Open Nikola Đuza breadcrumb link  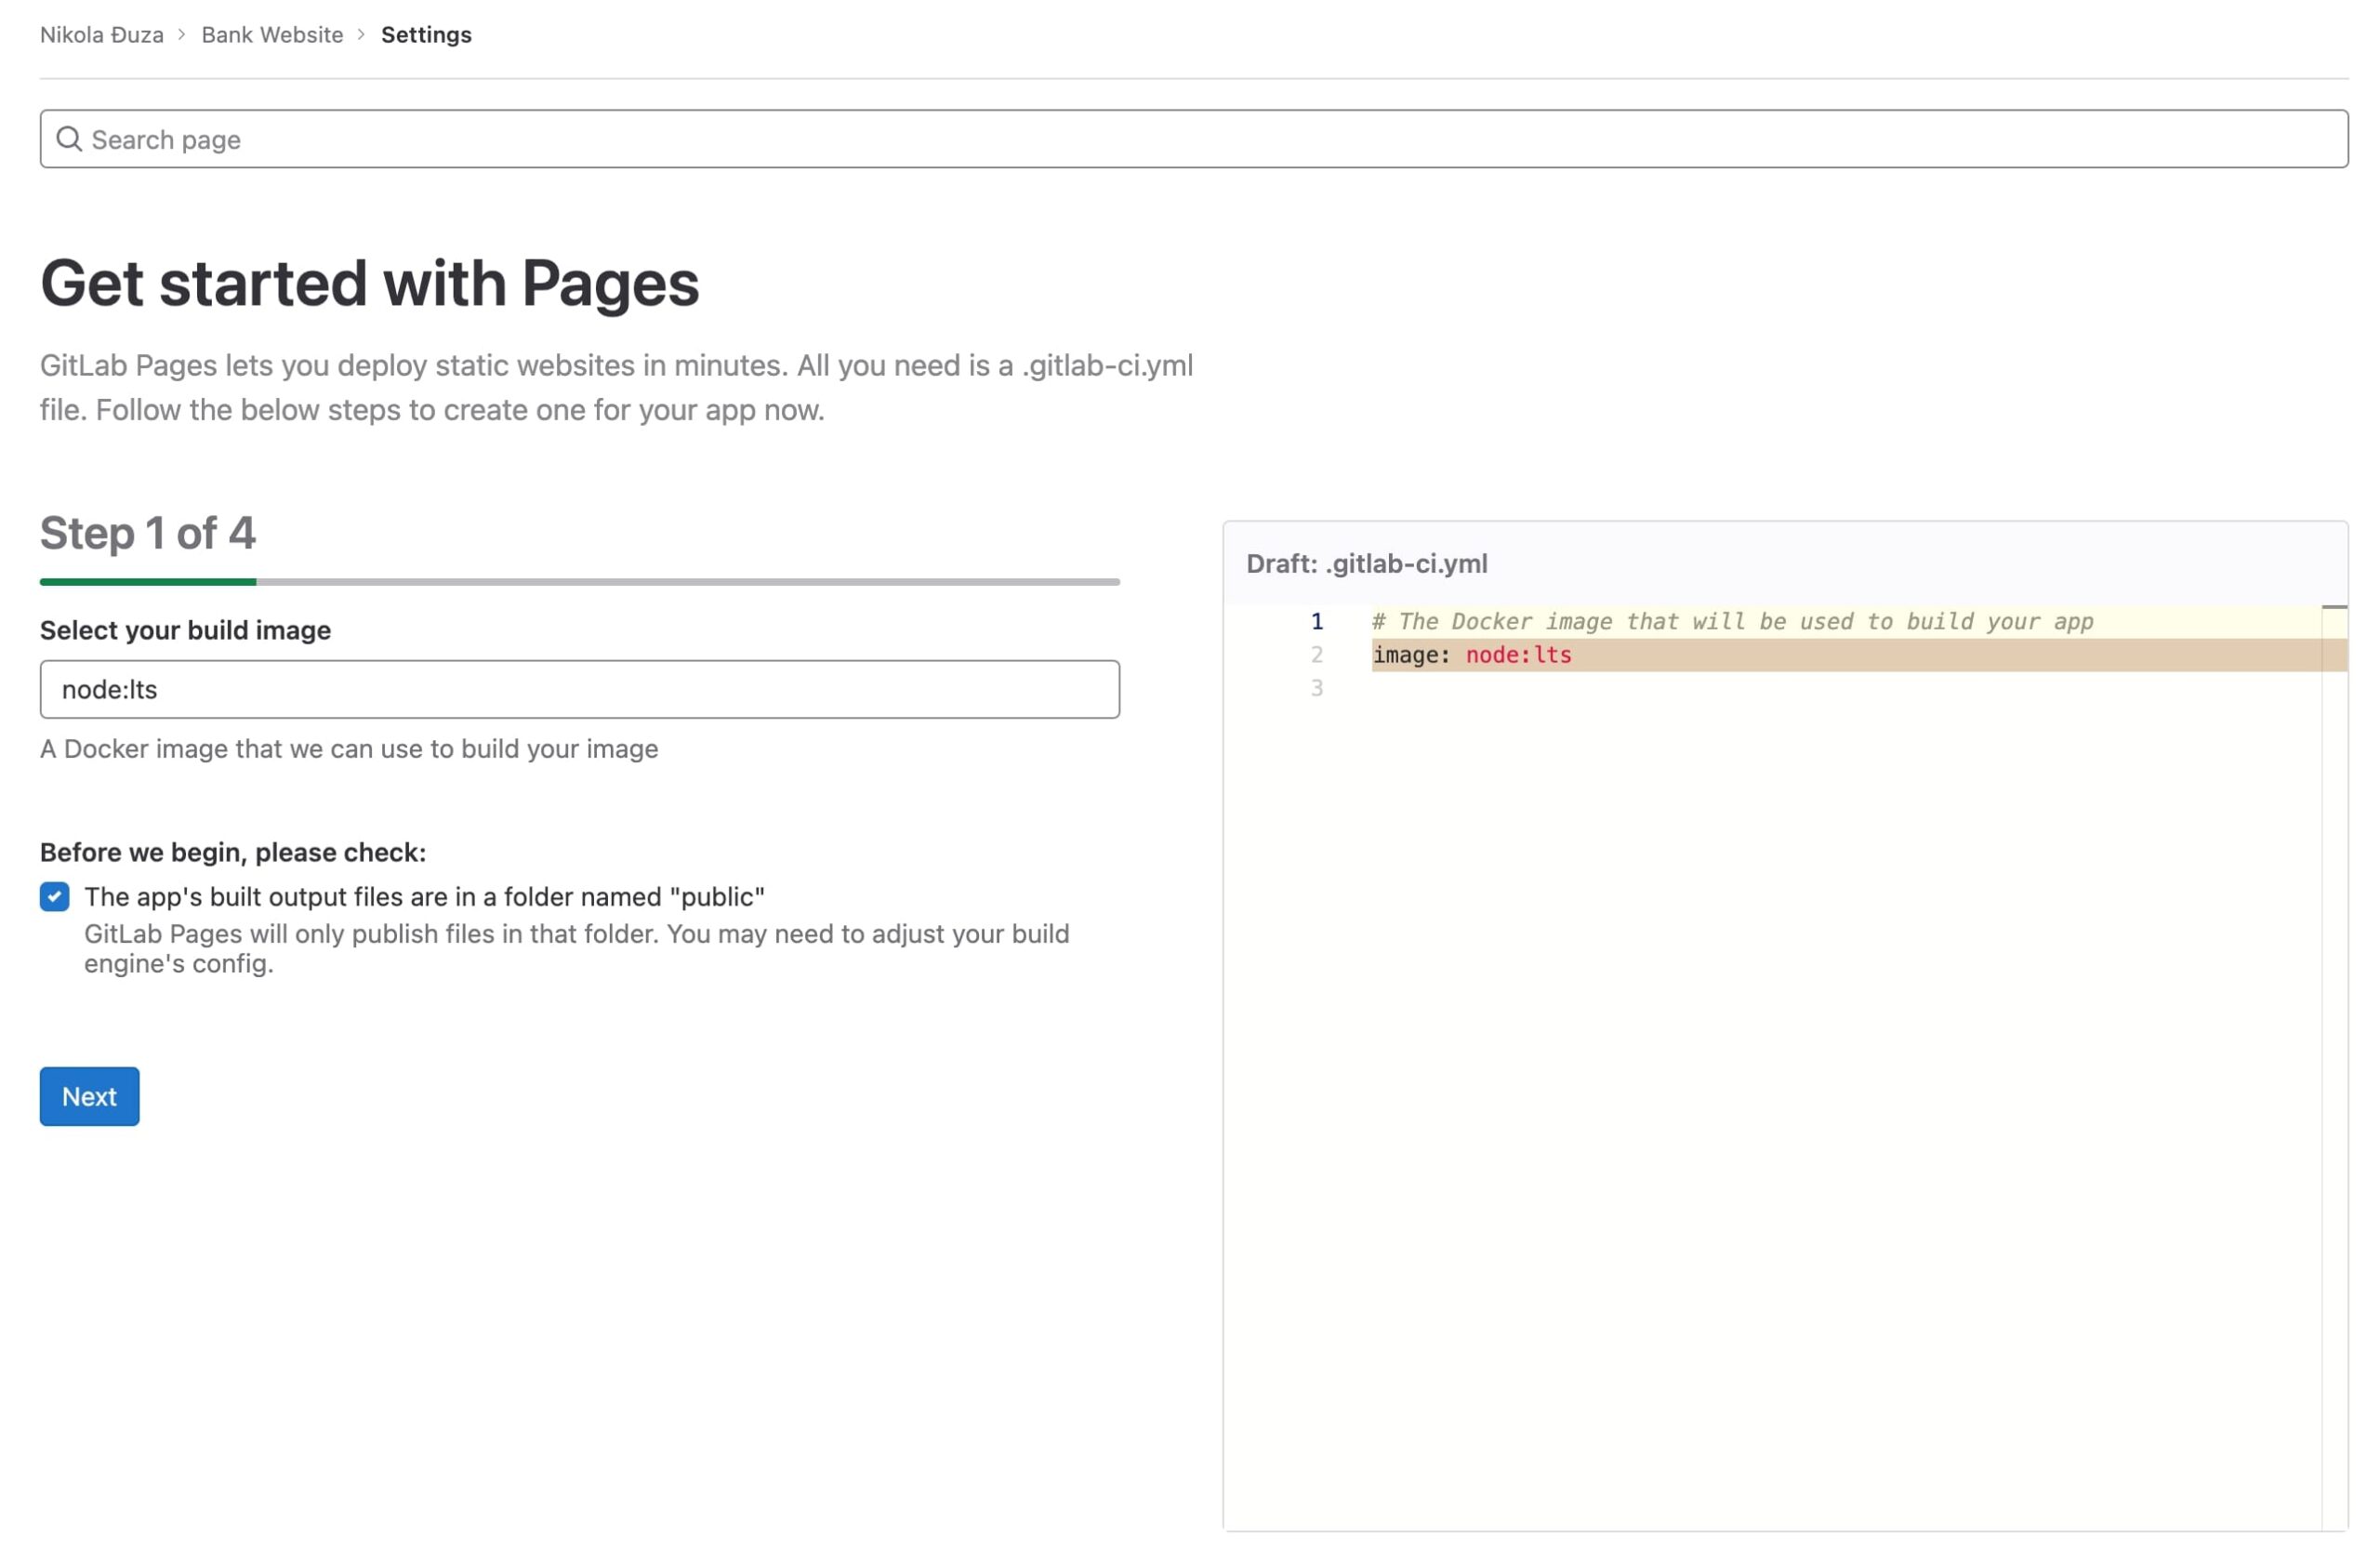click(101, 35)
